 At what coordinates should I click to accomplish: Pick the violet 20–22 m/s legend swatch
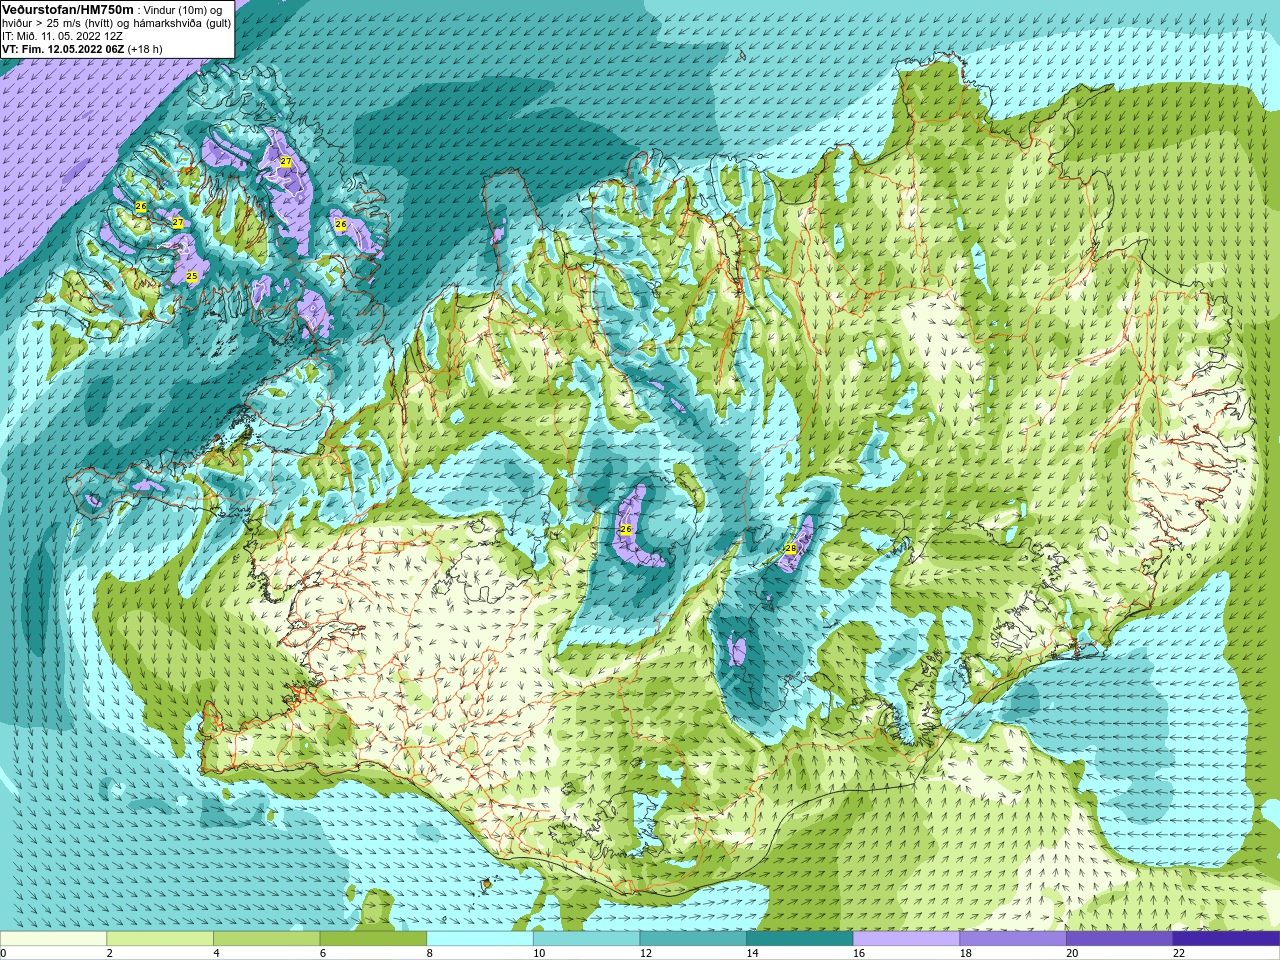(x=1120, y=939)
